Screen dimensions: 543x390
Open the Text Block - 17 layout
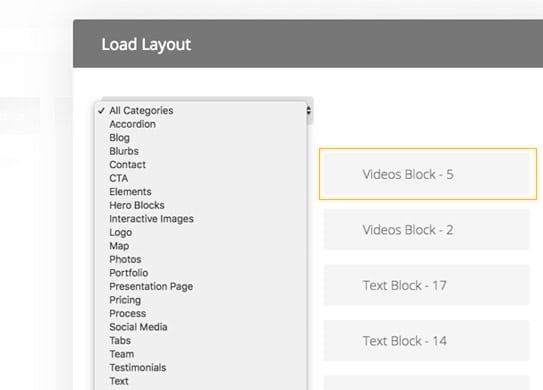[427, 285]
